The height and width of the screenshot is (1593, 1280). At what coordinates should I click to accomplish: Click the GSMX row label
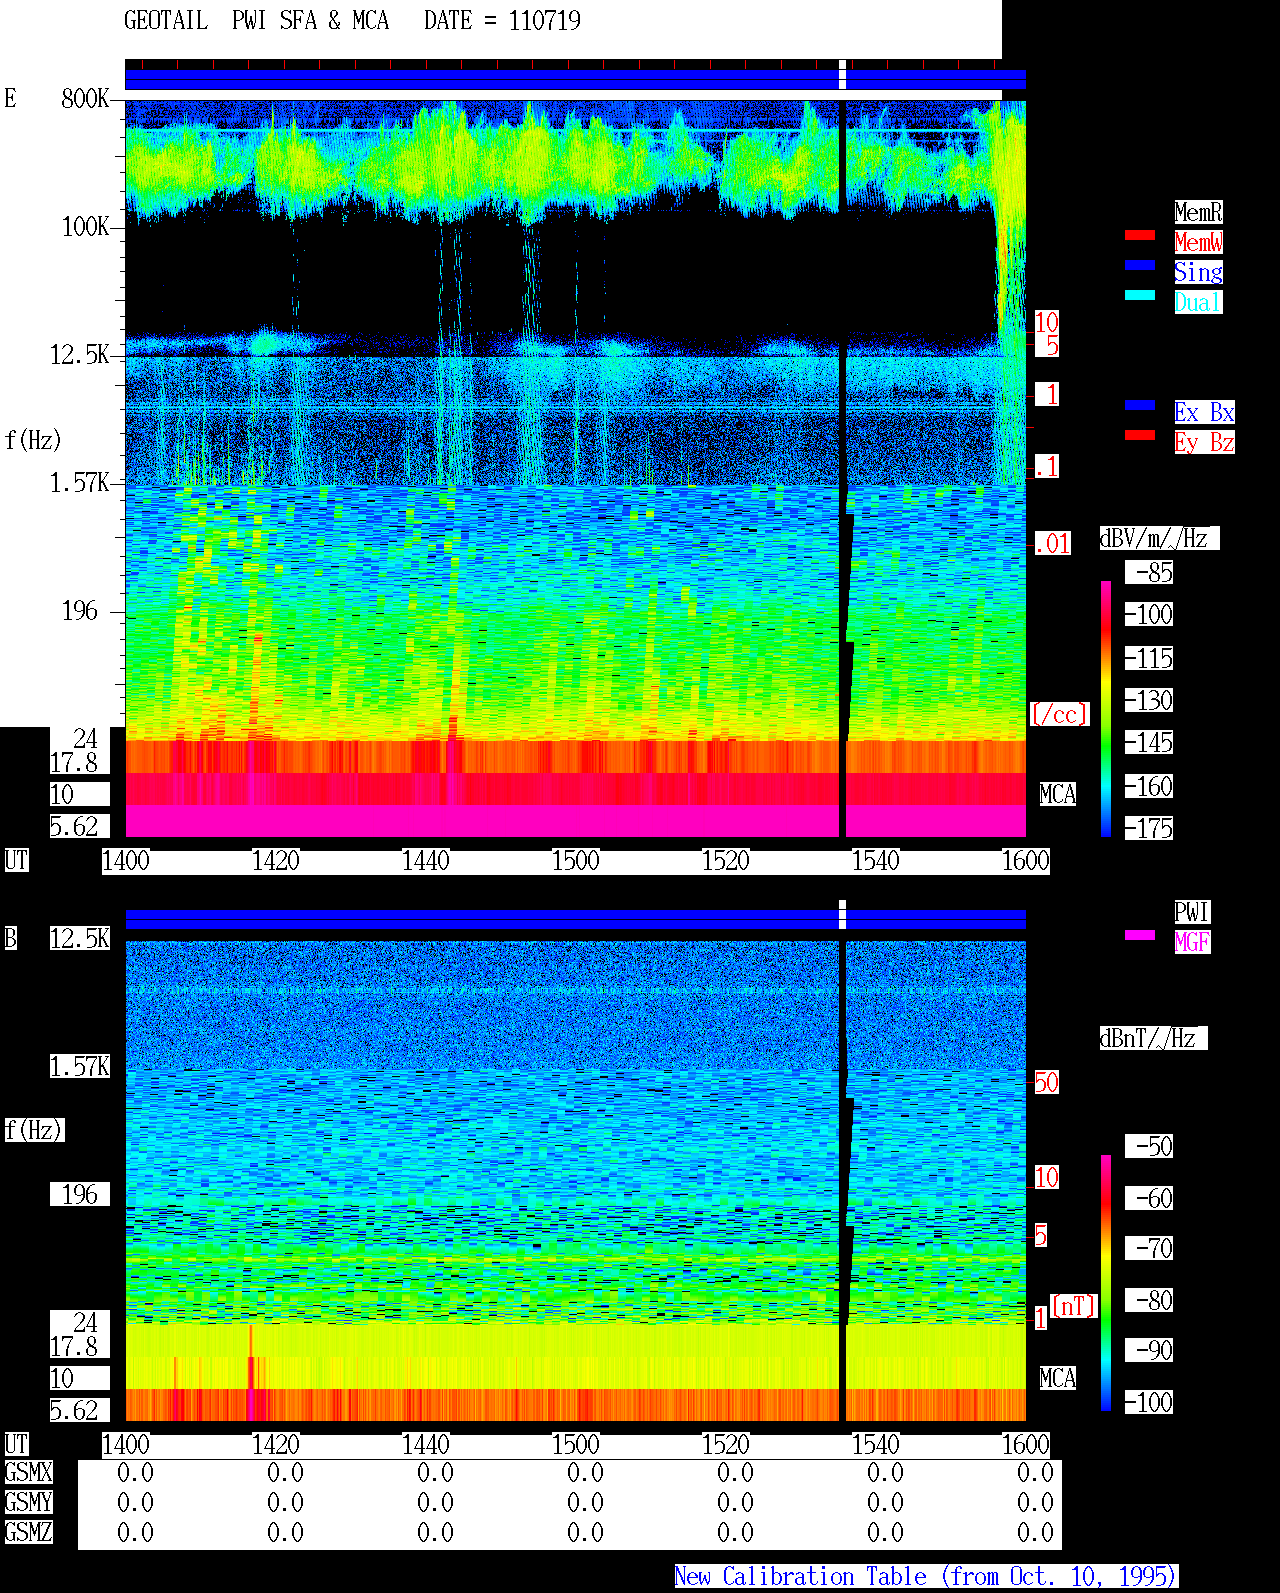28,1473
